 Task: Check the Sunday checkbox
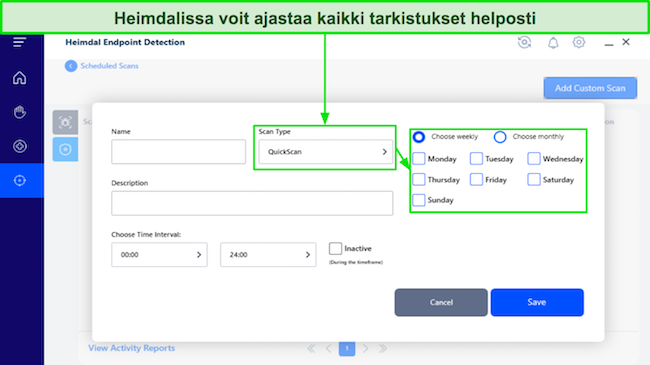[x=419, y=200]
